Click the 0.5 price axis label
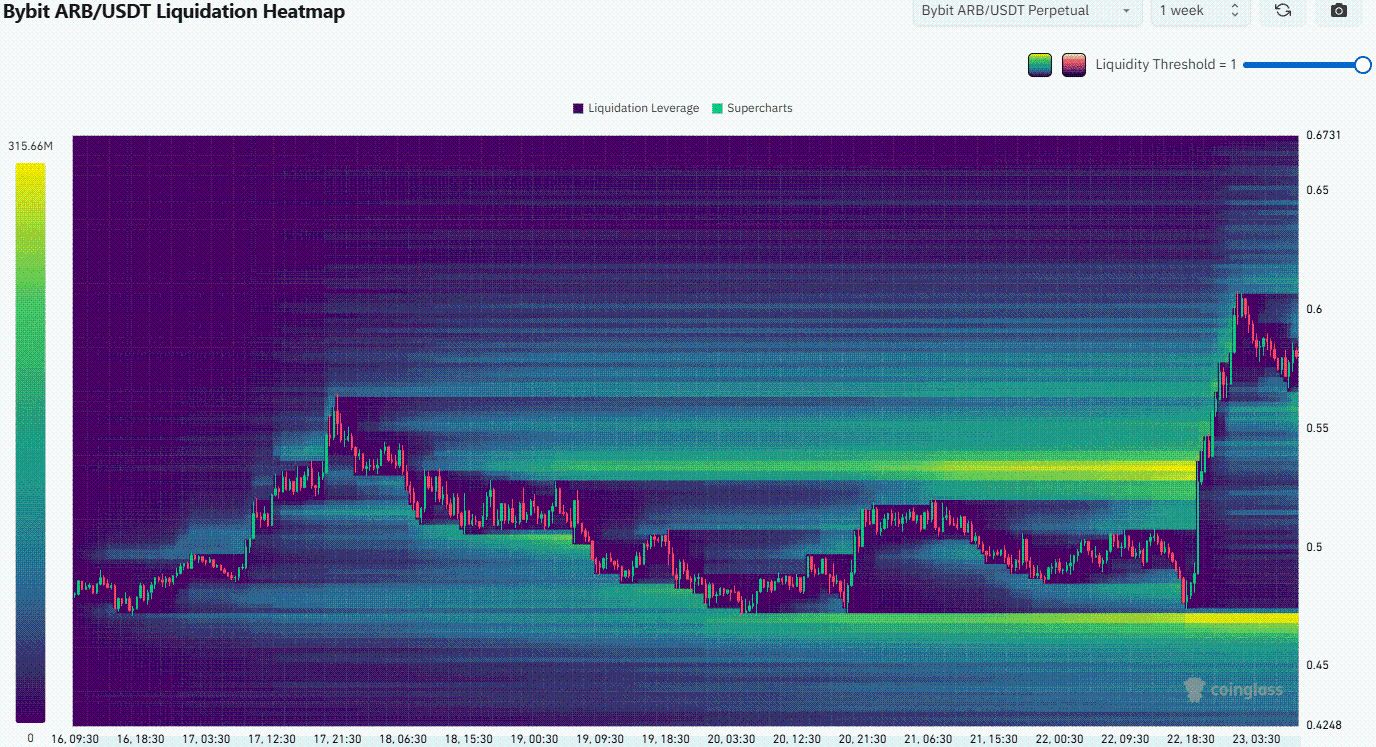The image size is (1376, 747). (x=1313, y=547)
